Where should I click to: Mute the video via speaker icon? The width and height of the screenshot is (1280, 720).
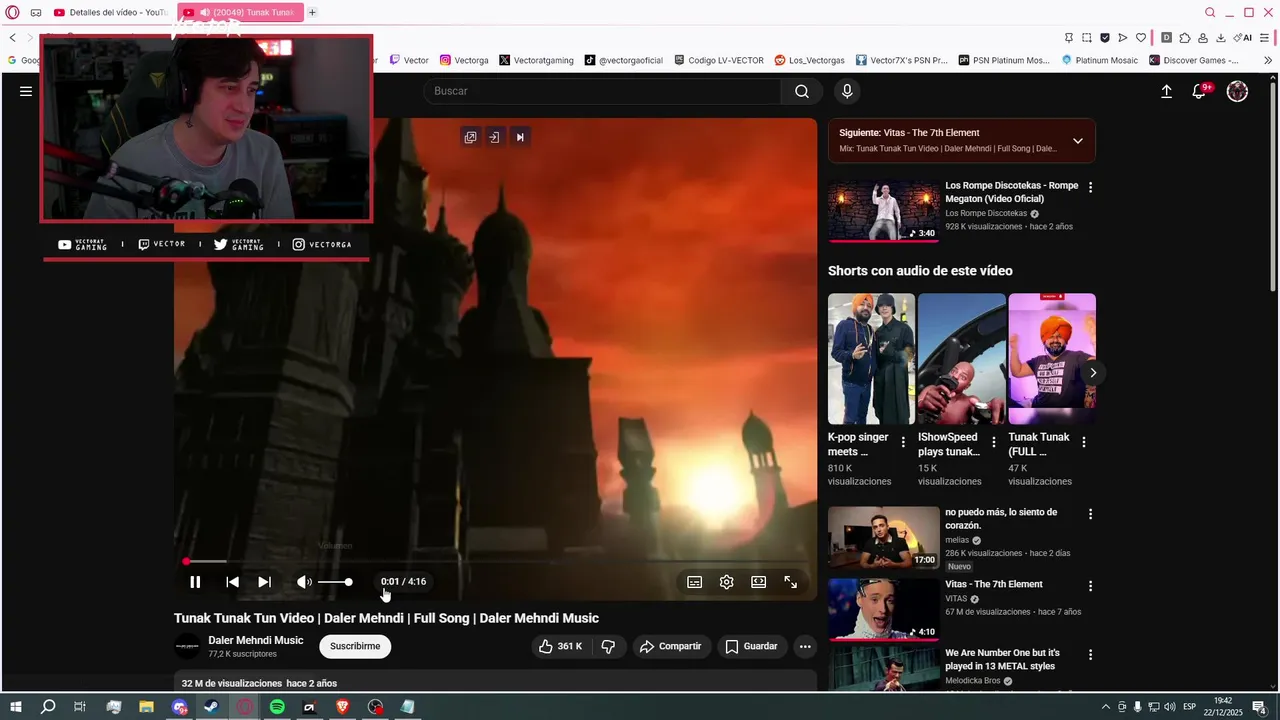pos(304,582)
